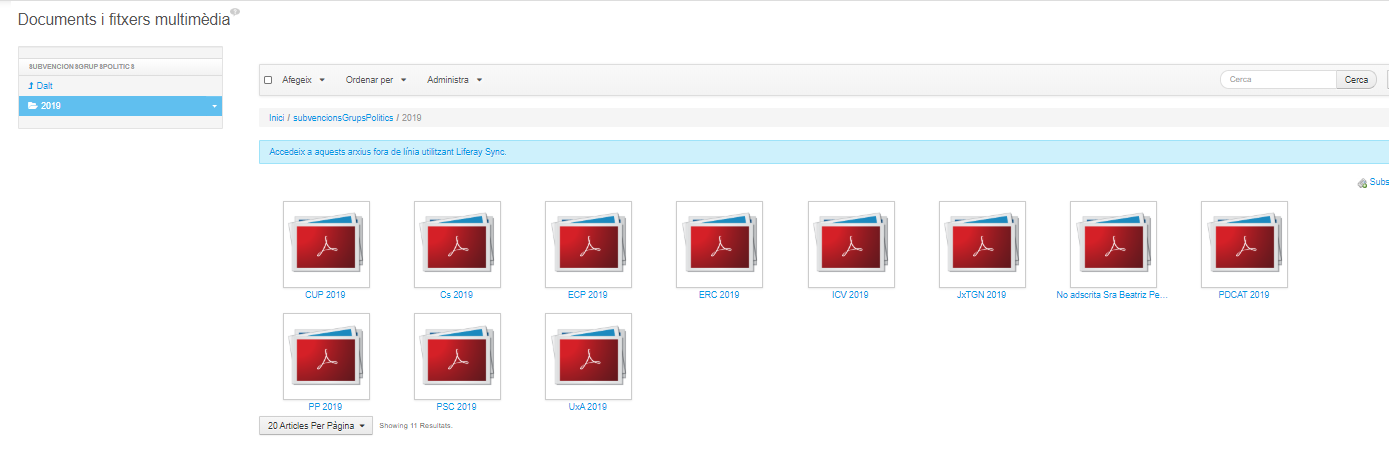Click the help icon beside the page title
The image size is (1389, 473).
coord(235,12)
